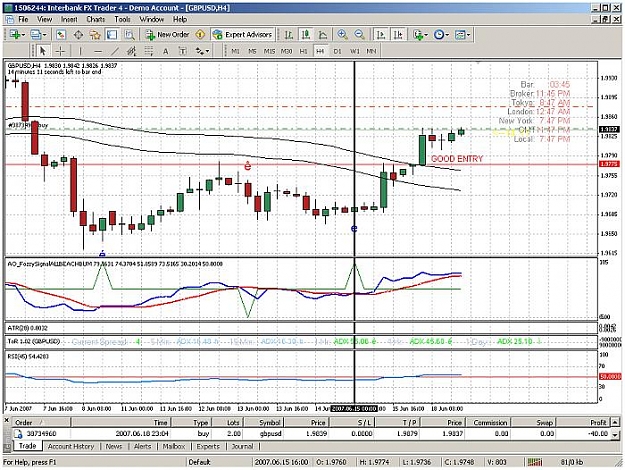
Task: Select order 38734960 row
Action: coord(311,434)
